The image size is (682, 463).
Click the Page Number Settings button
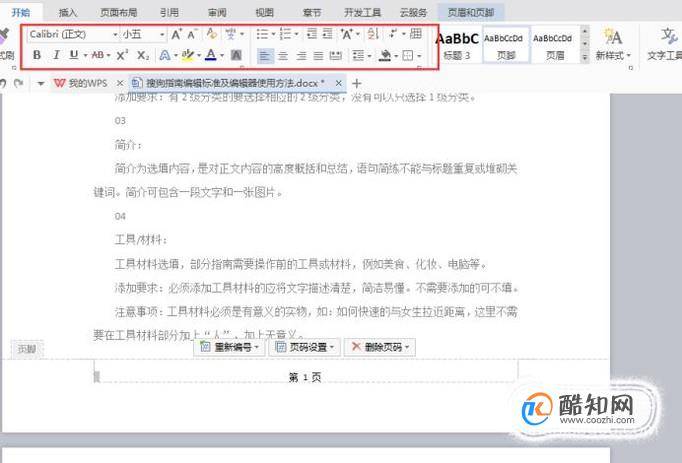pyautogui.click(x=305, y=347)
